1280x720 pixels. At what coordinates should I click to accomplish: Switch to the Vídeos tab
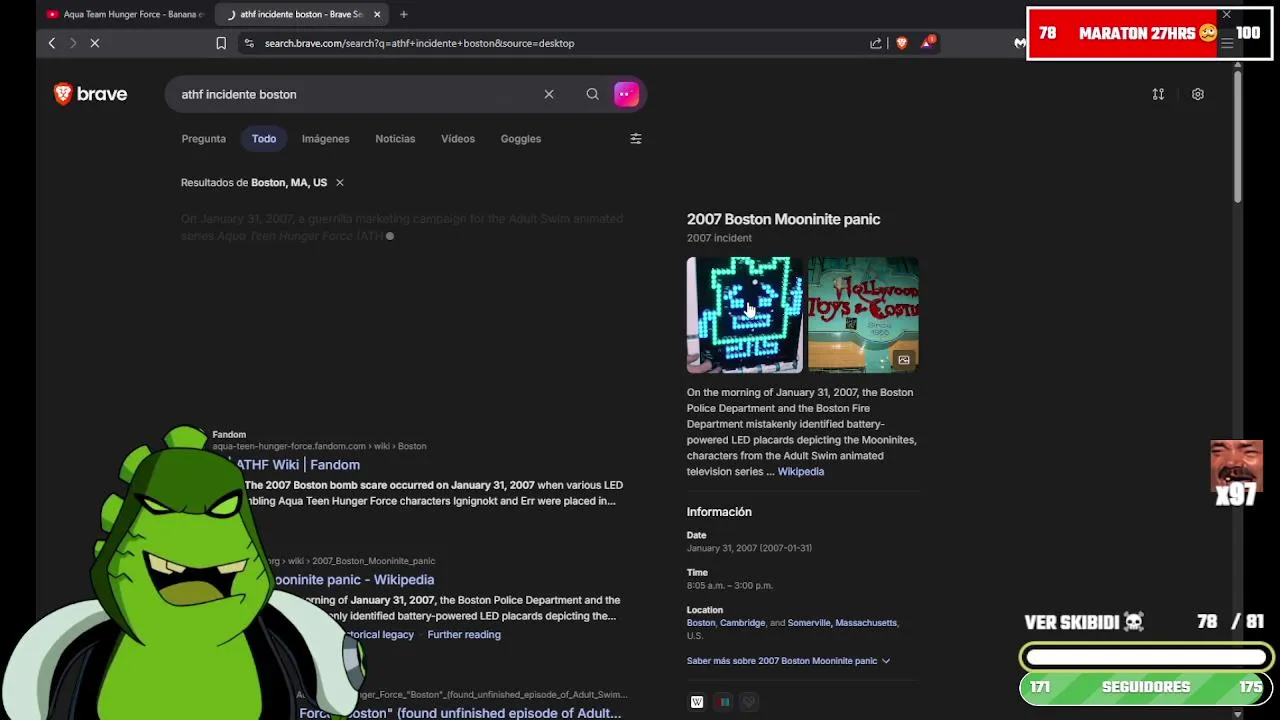point(458,139)
